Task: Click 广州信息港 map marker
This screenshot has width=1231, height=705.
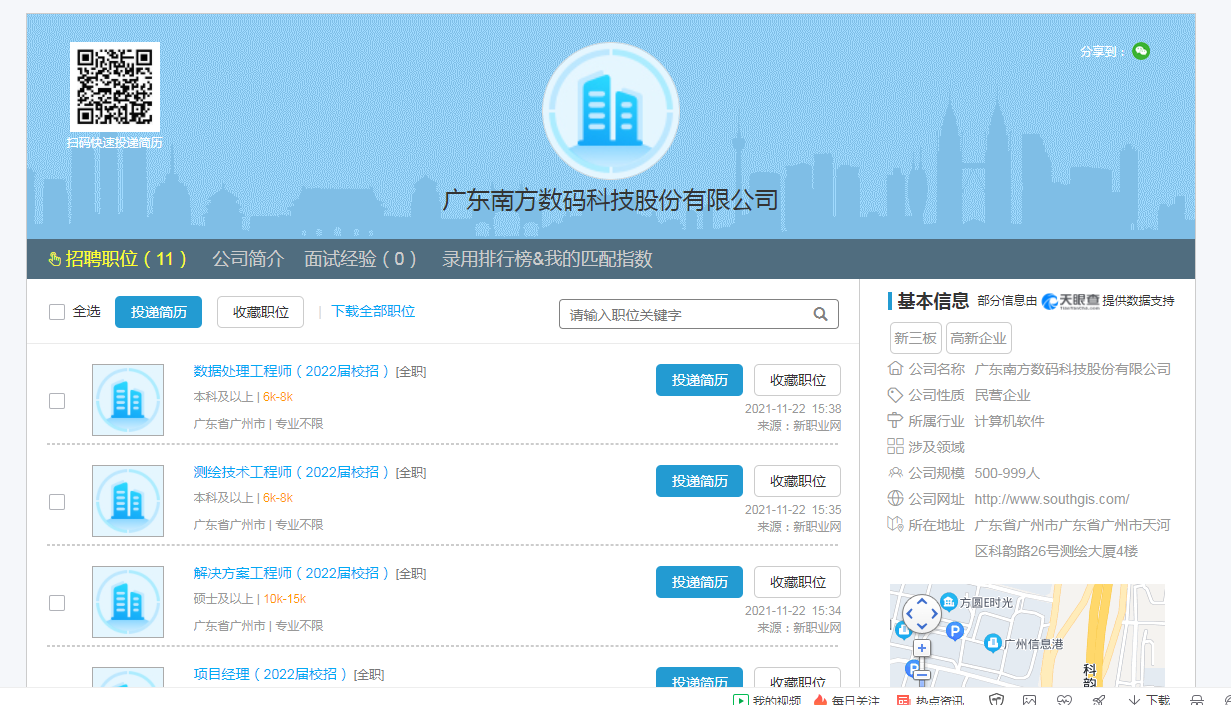Action: [x=993, y=641]
